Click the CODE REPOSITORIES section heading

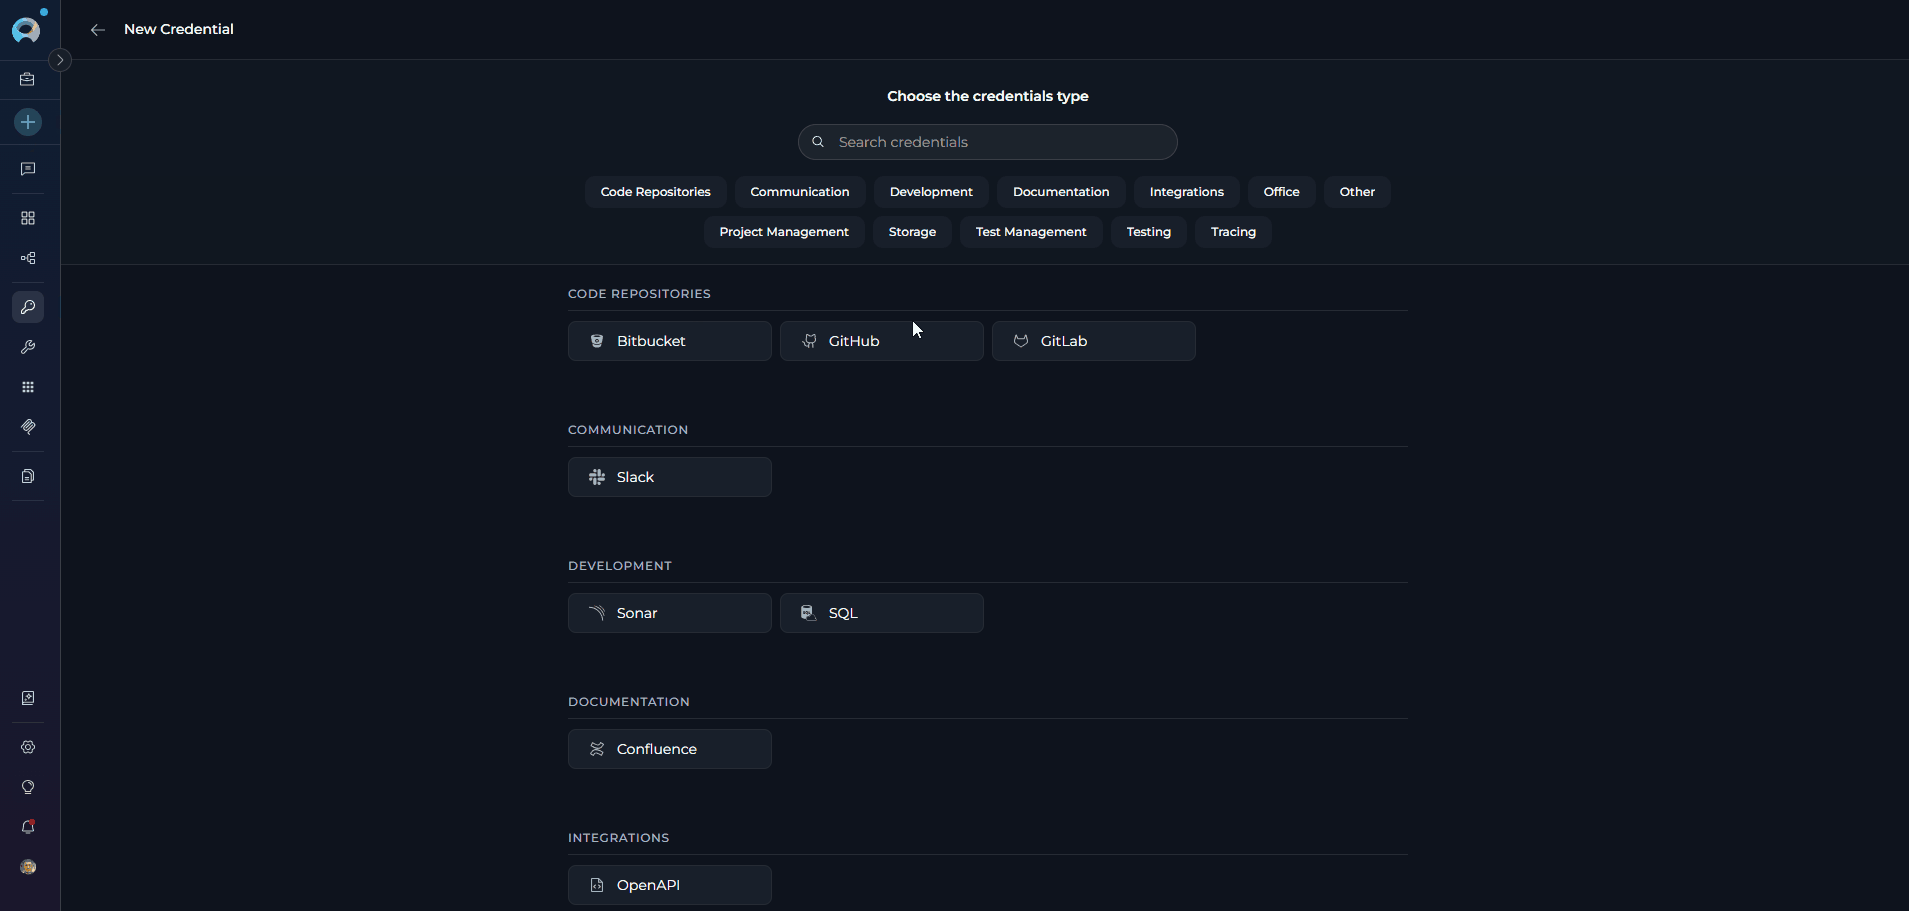coord(639,294)
